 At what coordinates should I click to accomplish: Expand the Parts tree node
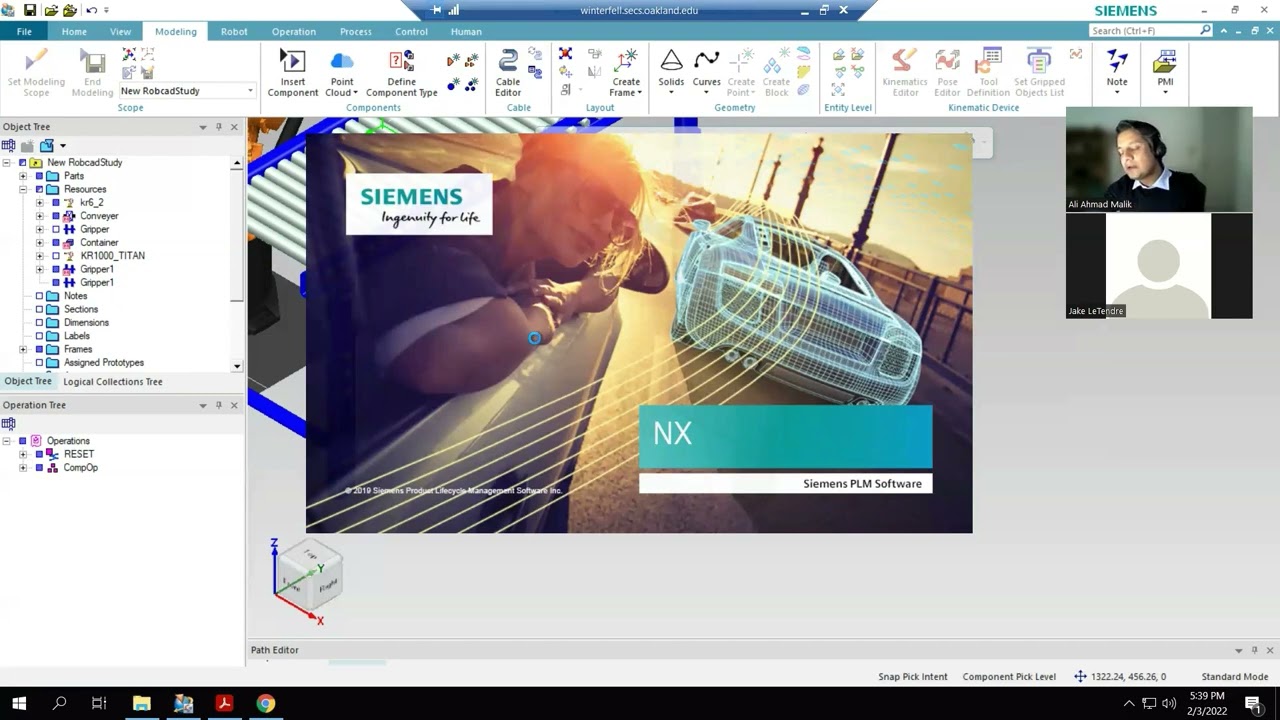coord(23,176)
